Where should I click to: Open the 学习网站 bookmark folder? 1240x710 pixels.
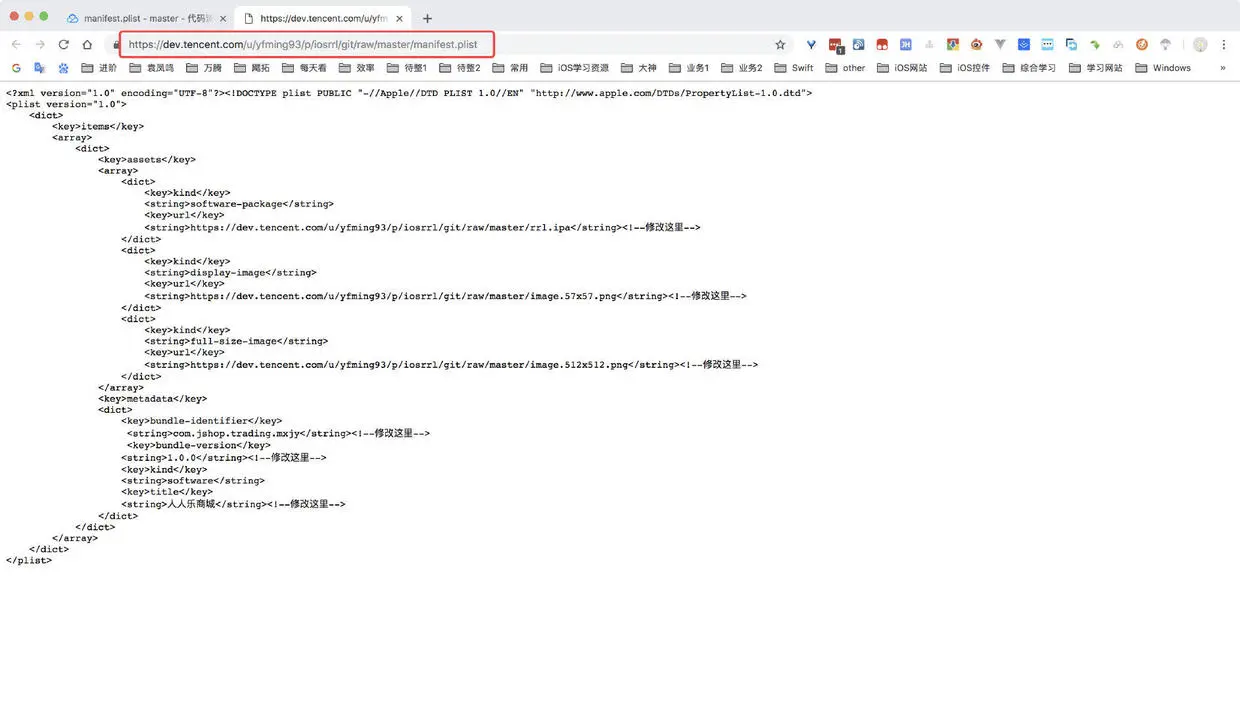click(x=1096, y=68)
